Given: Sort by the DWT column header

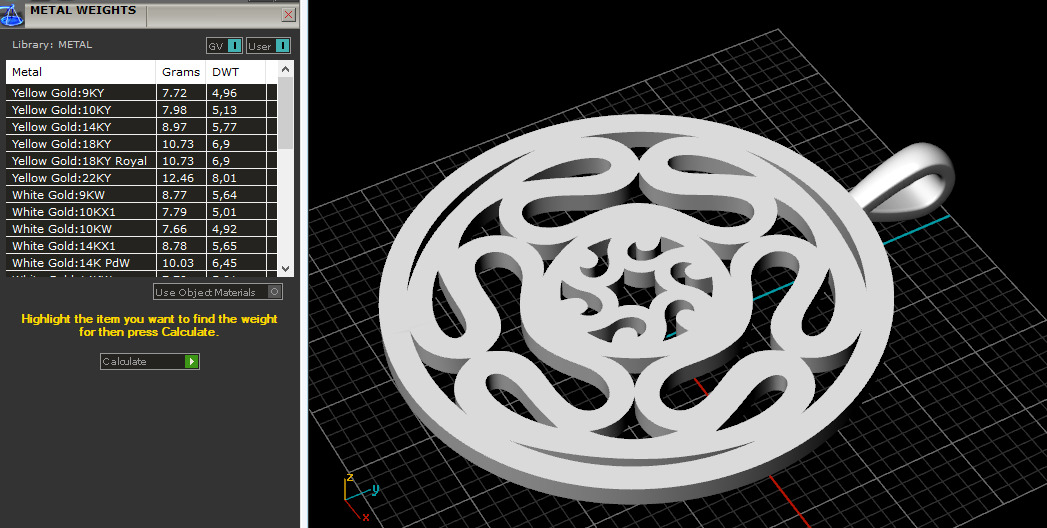Looking at the screenshot, I should pyautogui.click(x=236, y=72).
